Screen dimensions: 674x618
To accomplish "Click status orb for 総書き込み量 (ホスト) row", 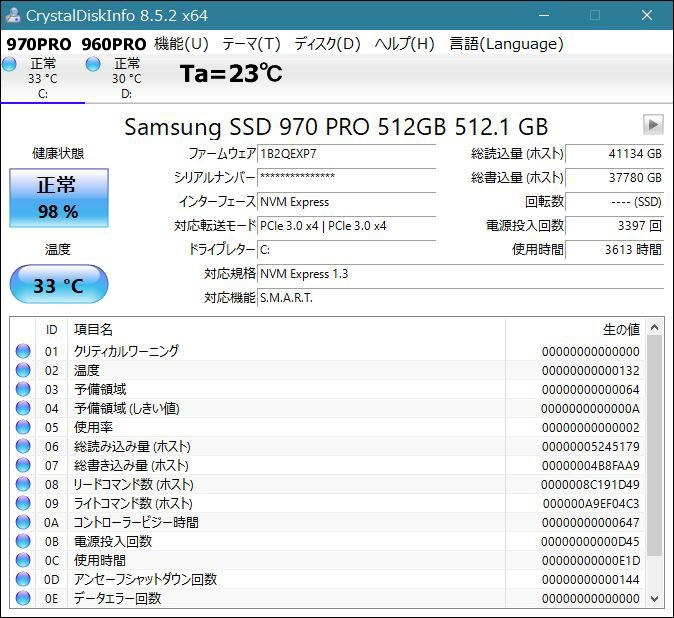I will [23, 465].
